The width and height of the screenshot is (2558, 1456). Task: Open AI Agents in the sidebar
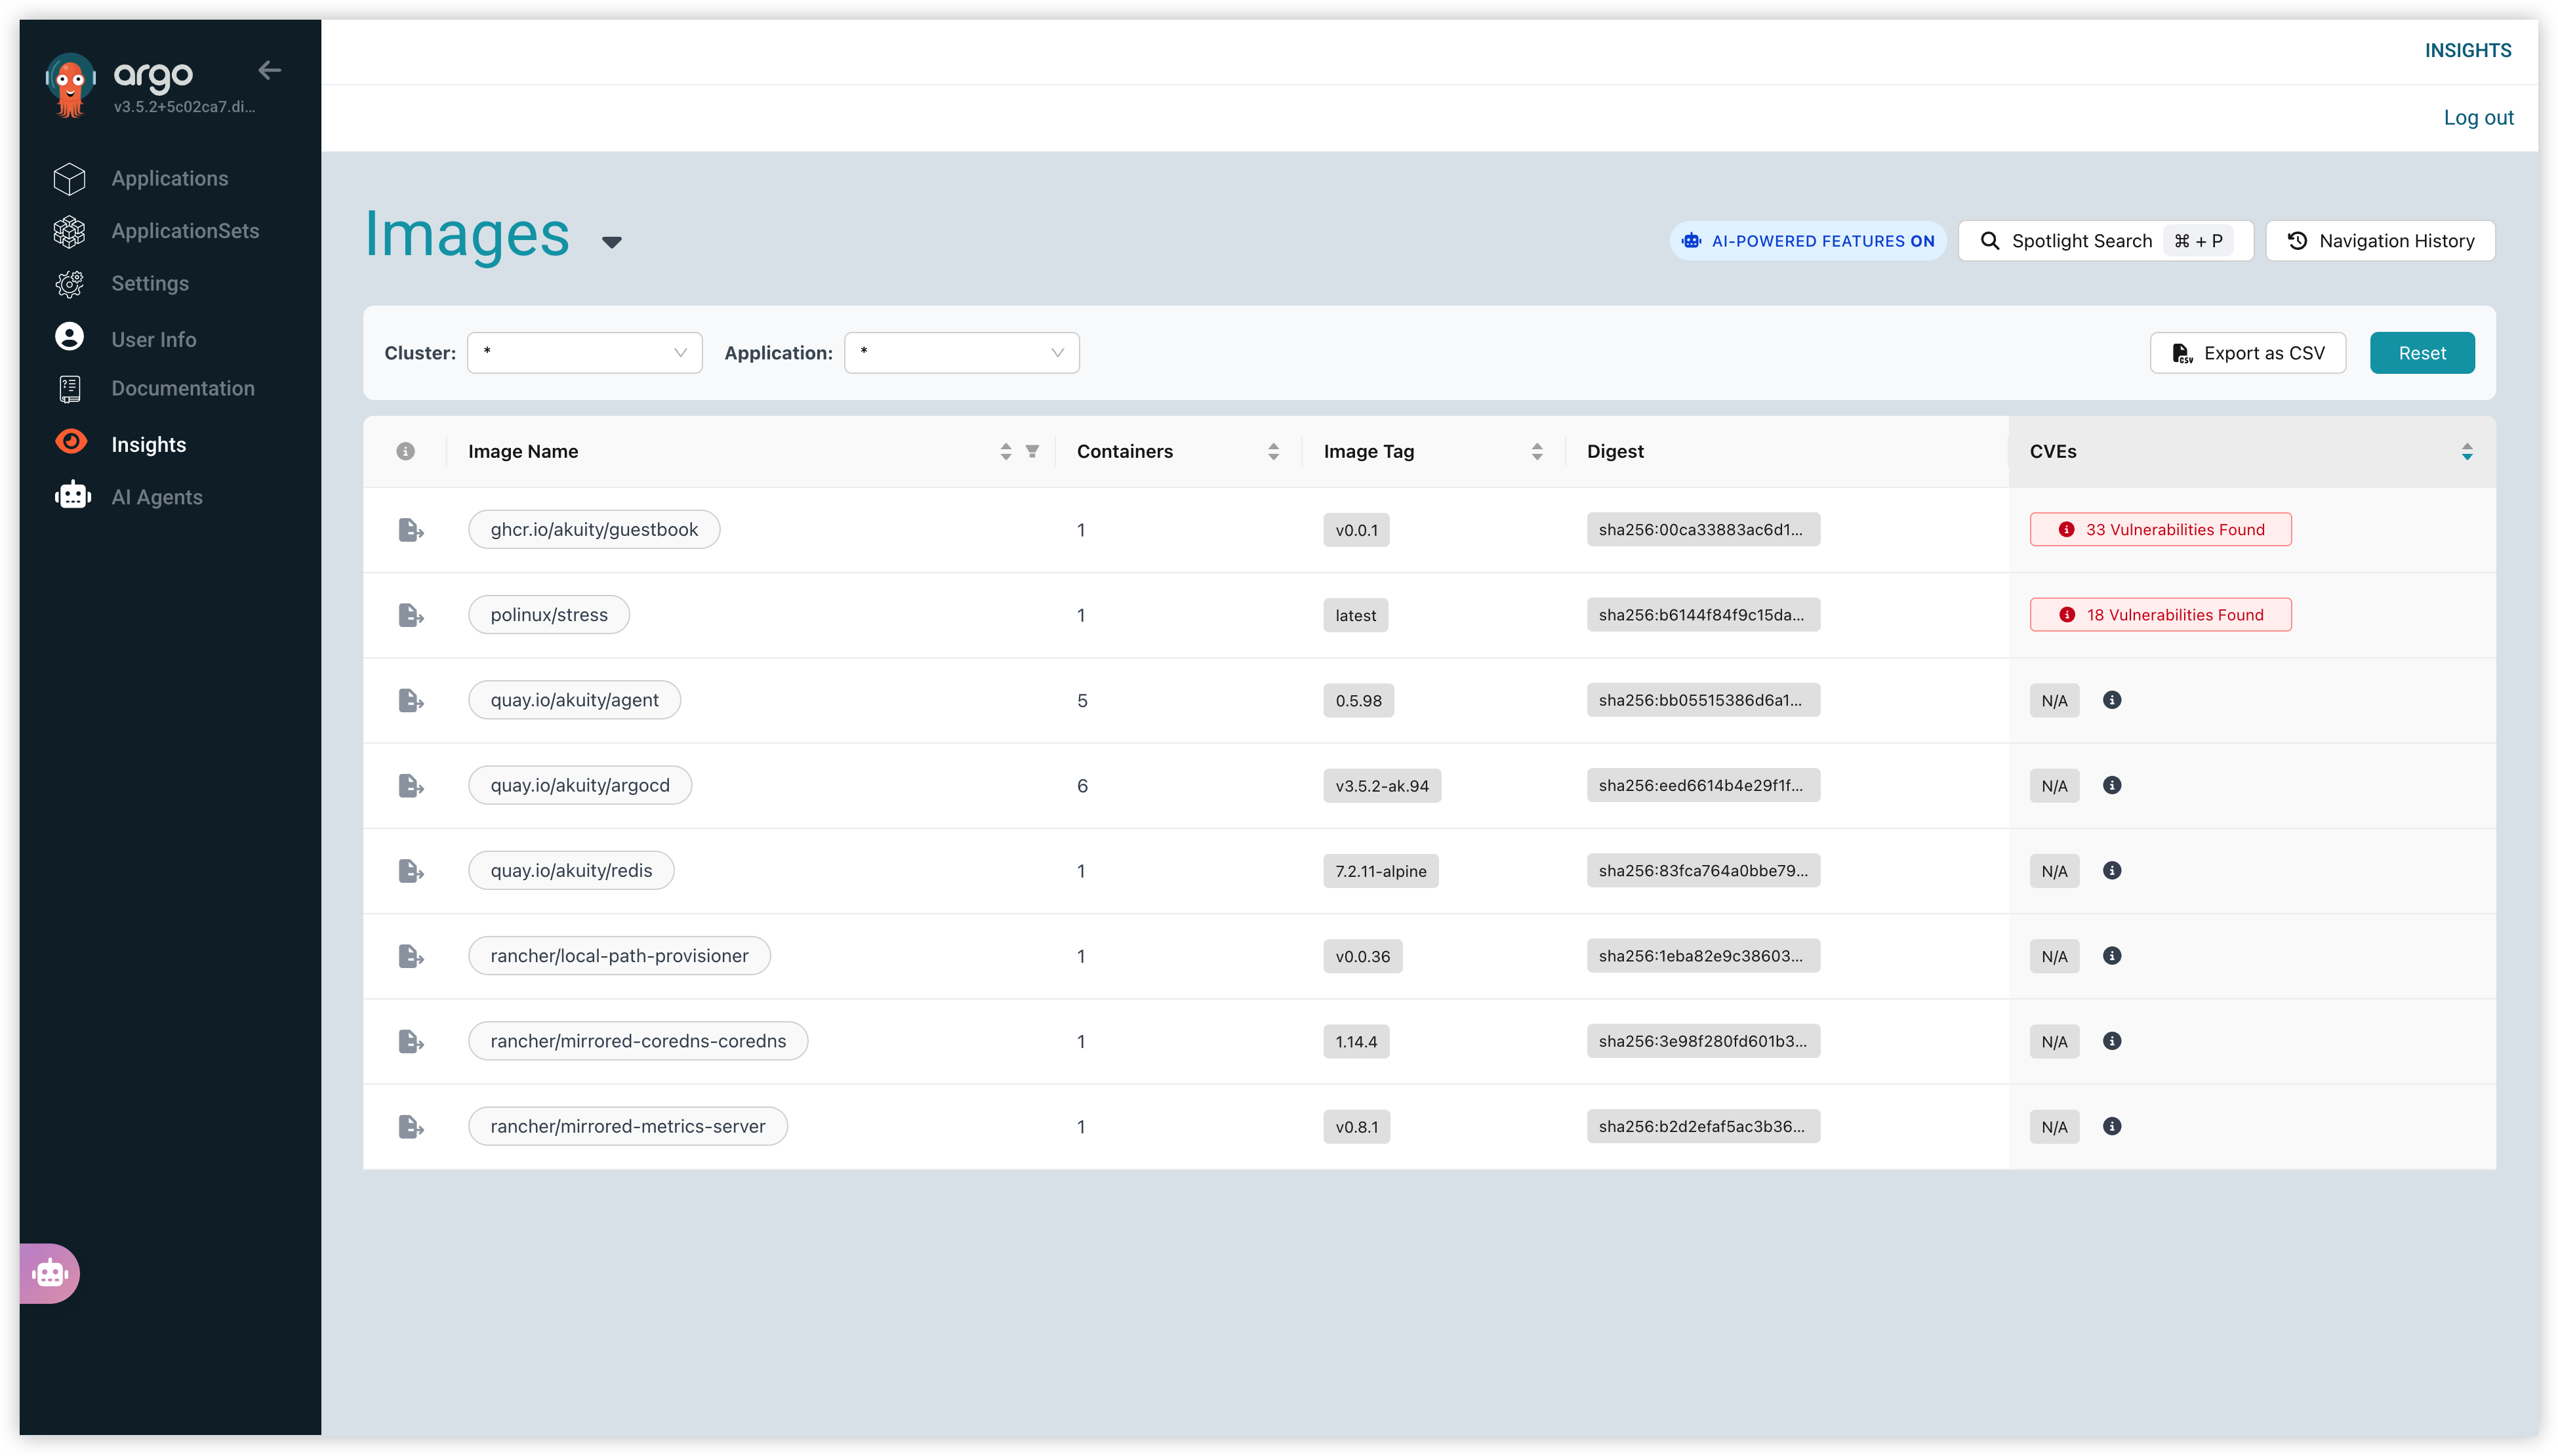(x=157, y=497)
